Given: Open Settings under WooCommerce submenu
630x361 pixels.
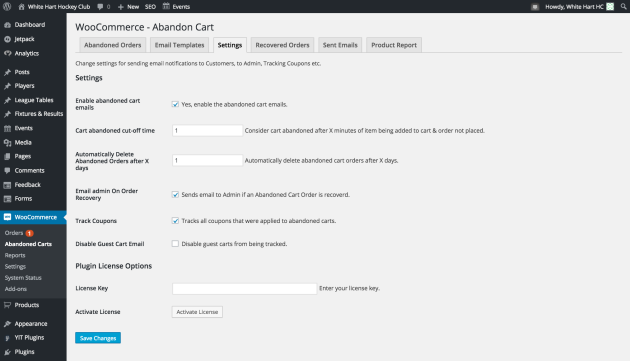Looking at the screenshot, I should (15, 267).
